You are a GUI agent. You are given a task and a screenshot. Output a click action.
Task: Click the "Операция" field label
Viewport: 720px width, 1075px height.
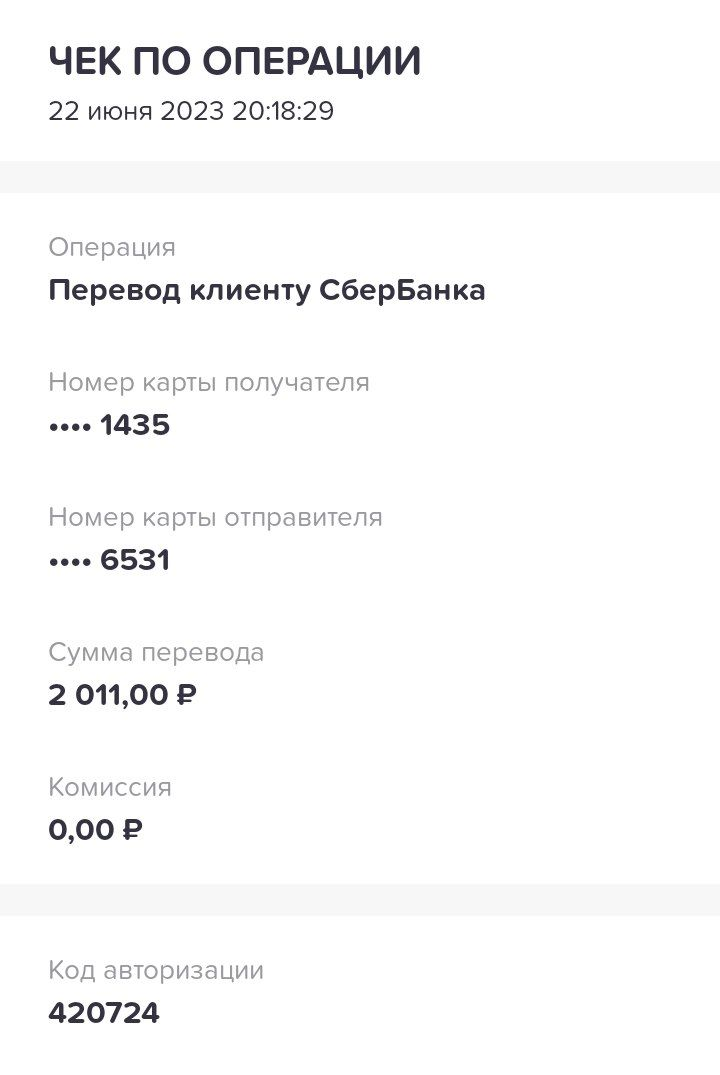[x=112, y=247]
